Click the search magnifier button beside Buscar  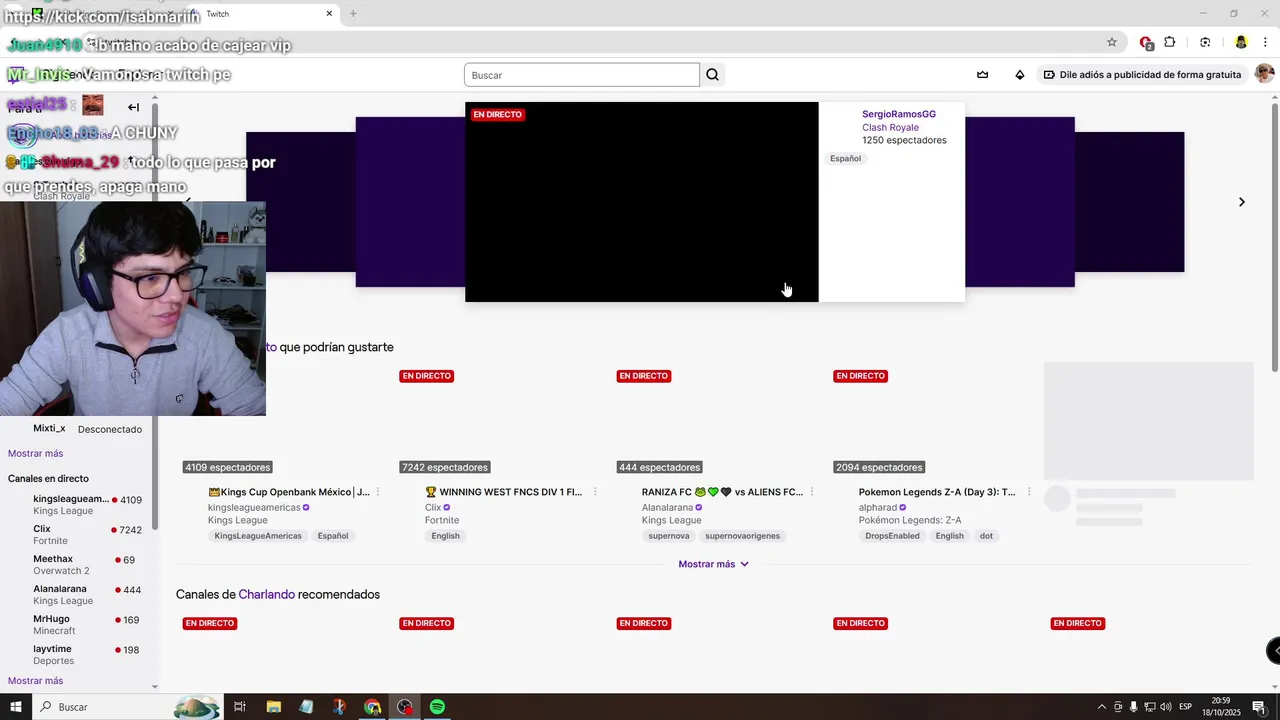tap(712, 75)
